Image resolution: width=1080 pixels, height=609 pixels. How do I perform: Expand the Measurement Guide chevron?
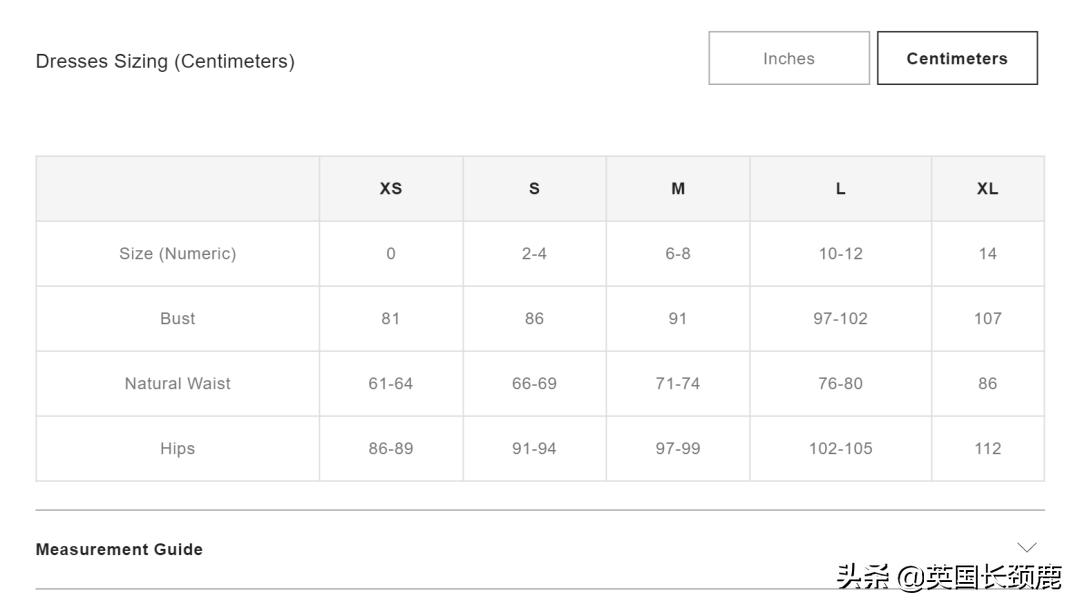click(1026, 547)
